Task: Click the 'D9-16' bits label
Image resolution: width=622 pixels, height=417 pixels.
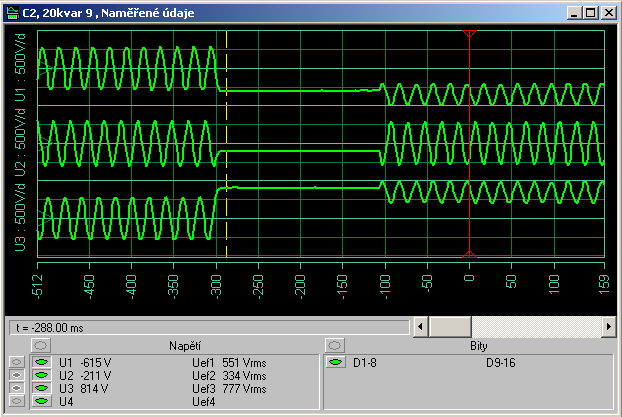Action: click(x=501, y=363)
